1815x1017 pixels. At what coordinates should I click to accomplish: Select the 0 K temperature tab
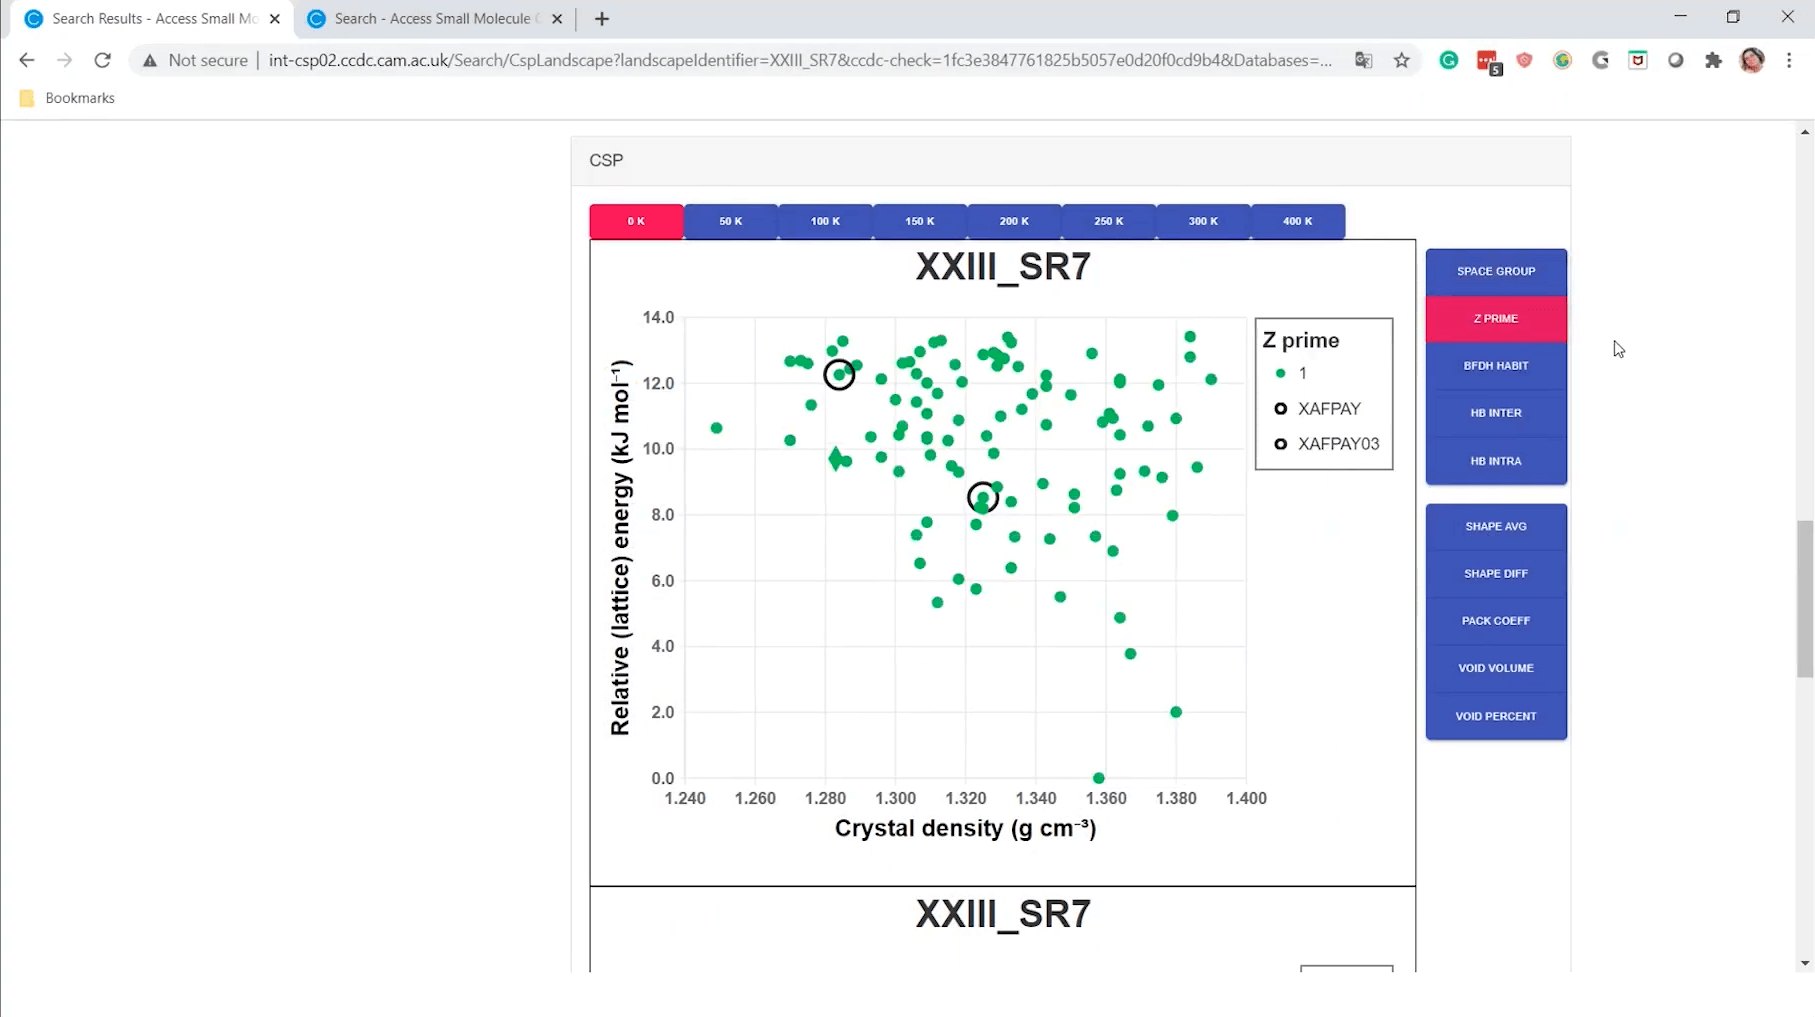pos(636,221)
